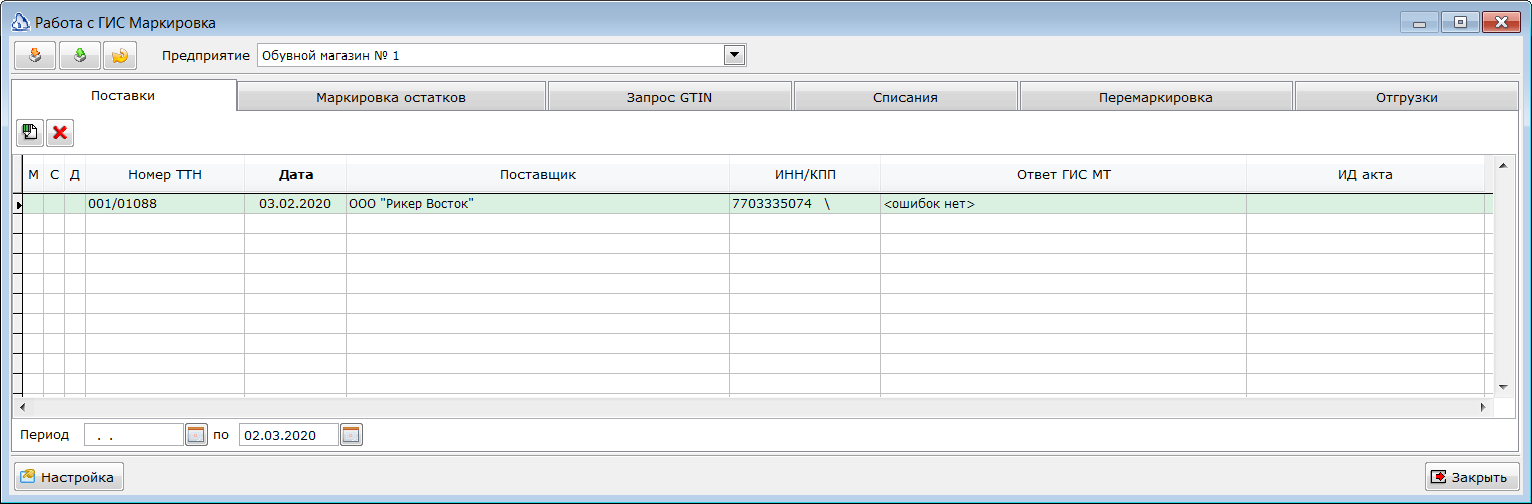Image resolution: width=1532 pixels, height=504 pixels.
Task: Click the green document icon under Поставки
Action: 30,132
